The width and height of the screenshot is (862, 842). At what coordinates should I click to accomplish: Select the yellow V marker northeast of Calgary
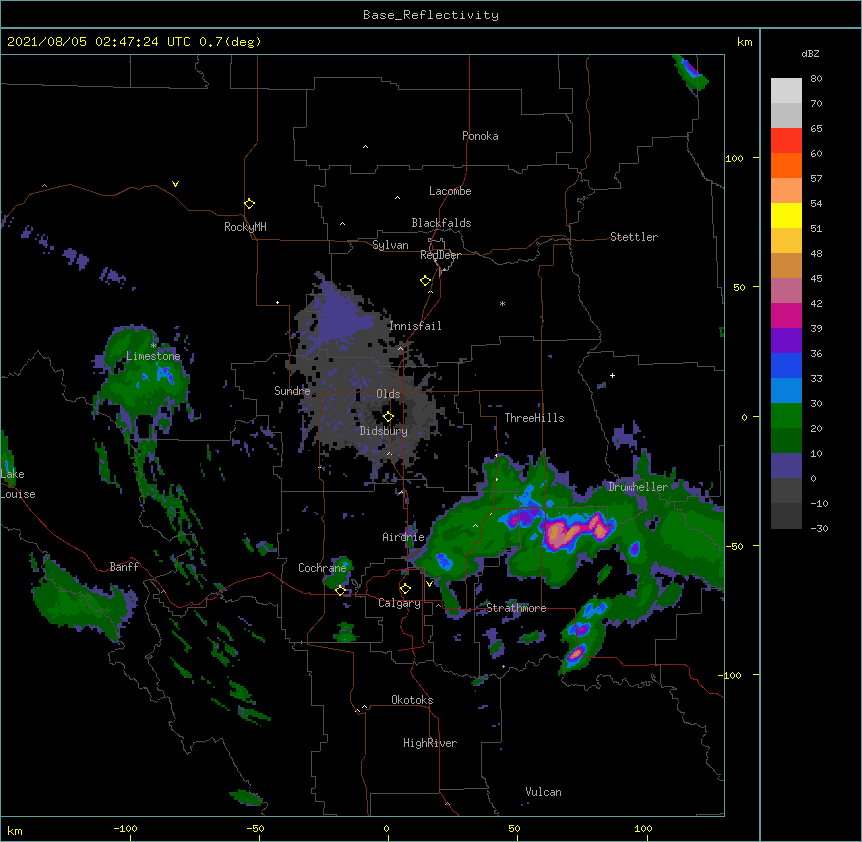(x=429, y=583)
